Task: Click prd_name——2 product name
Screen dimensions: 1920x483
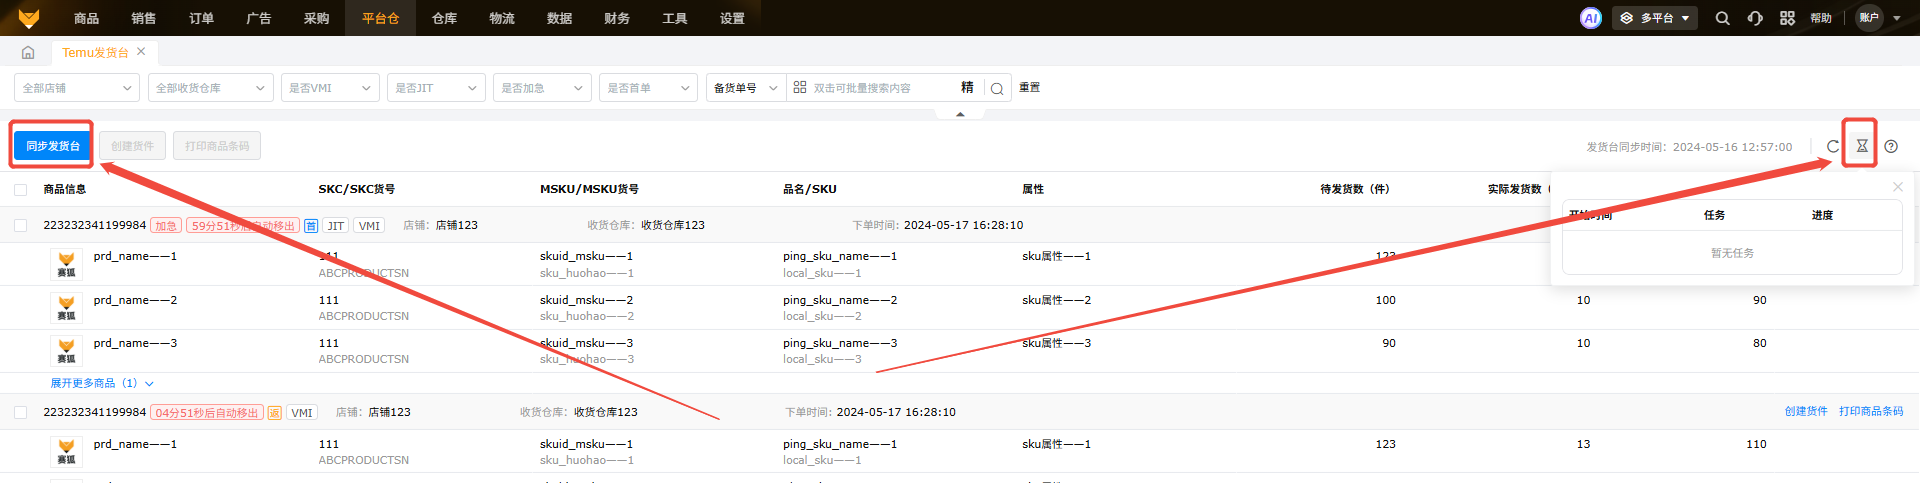Action: pyautogui.click(x=135, y=300)
